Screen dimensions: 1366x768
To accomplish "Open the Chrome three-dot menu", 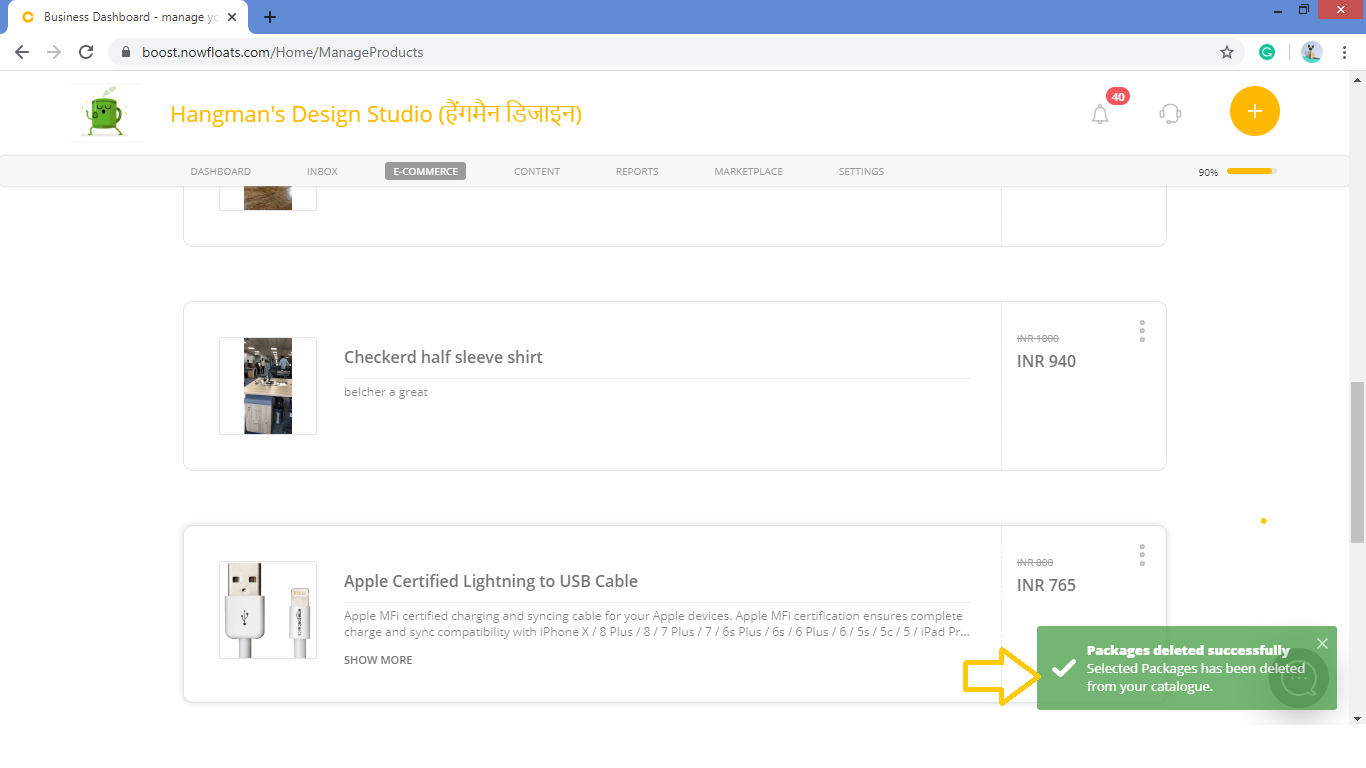I will click(1344, 52).
